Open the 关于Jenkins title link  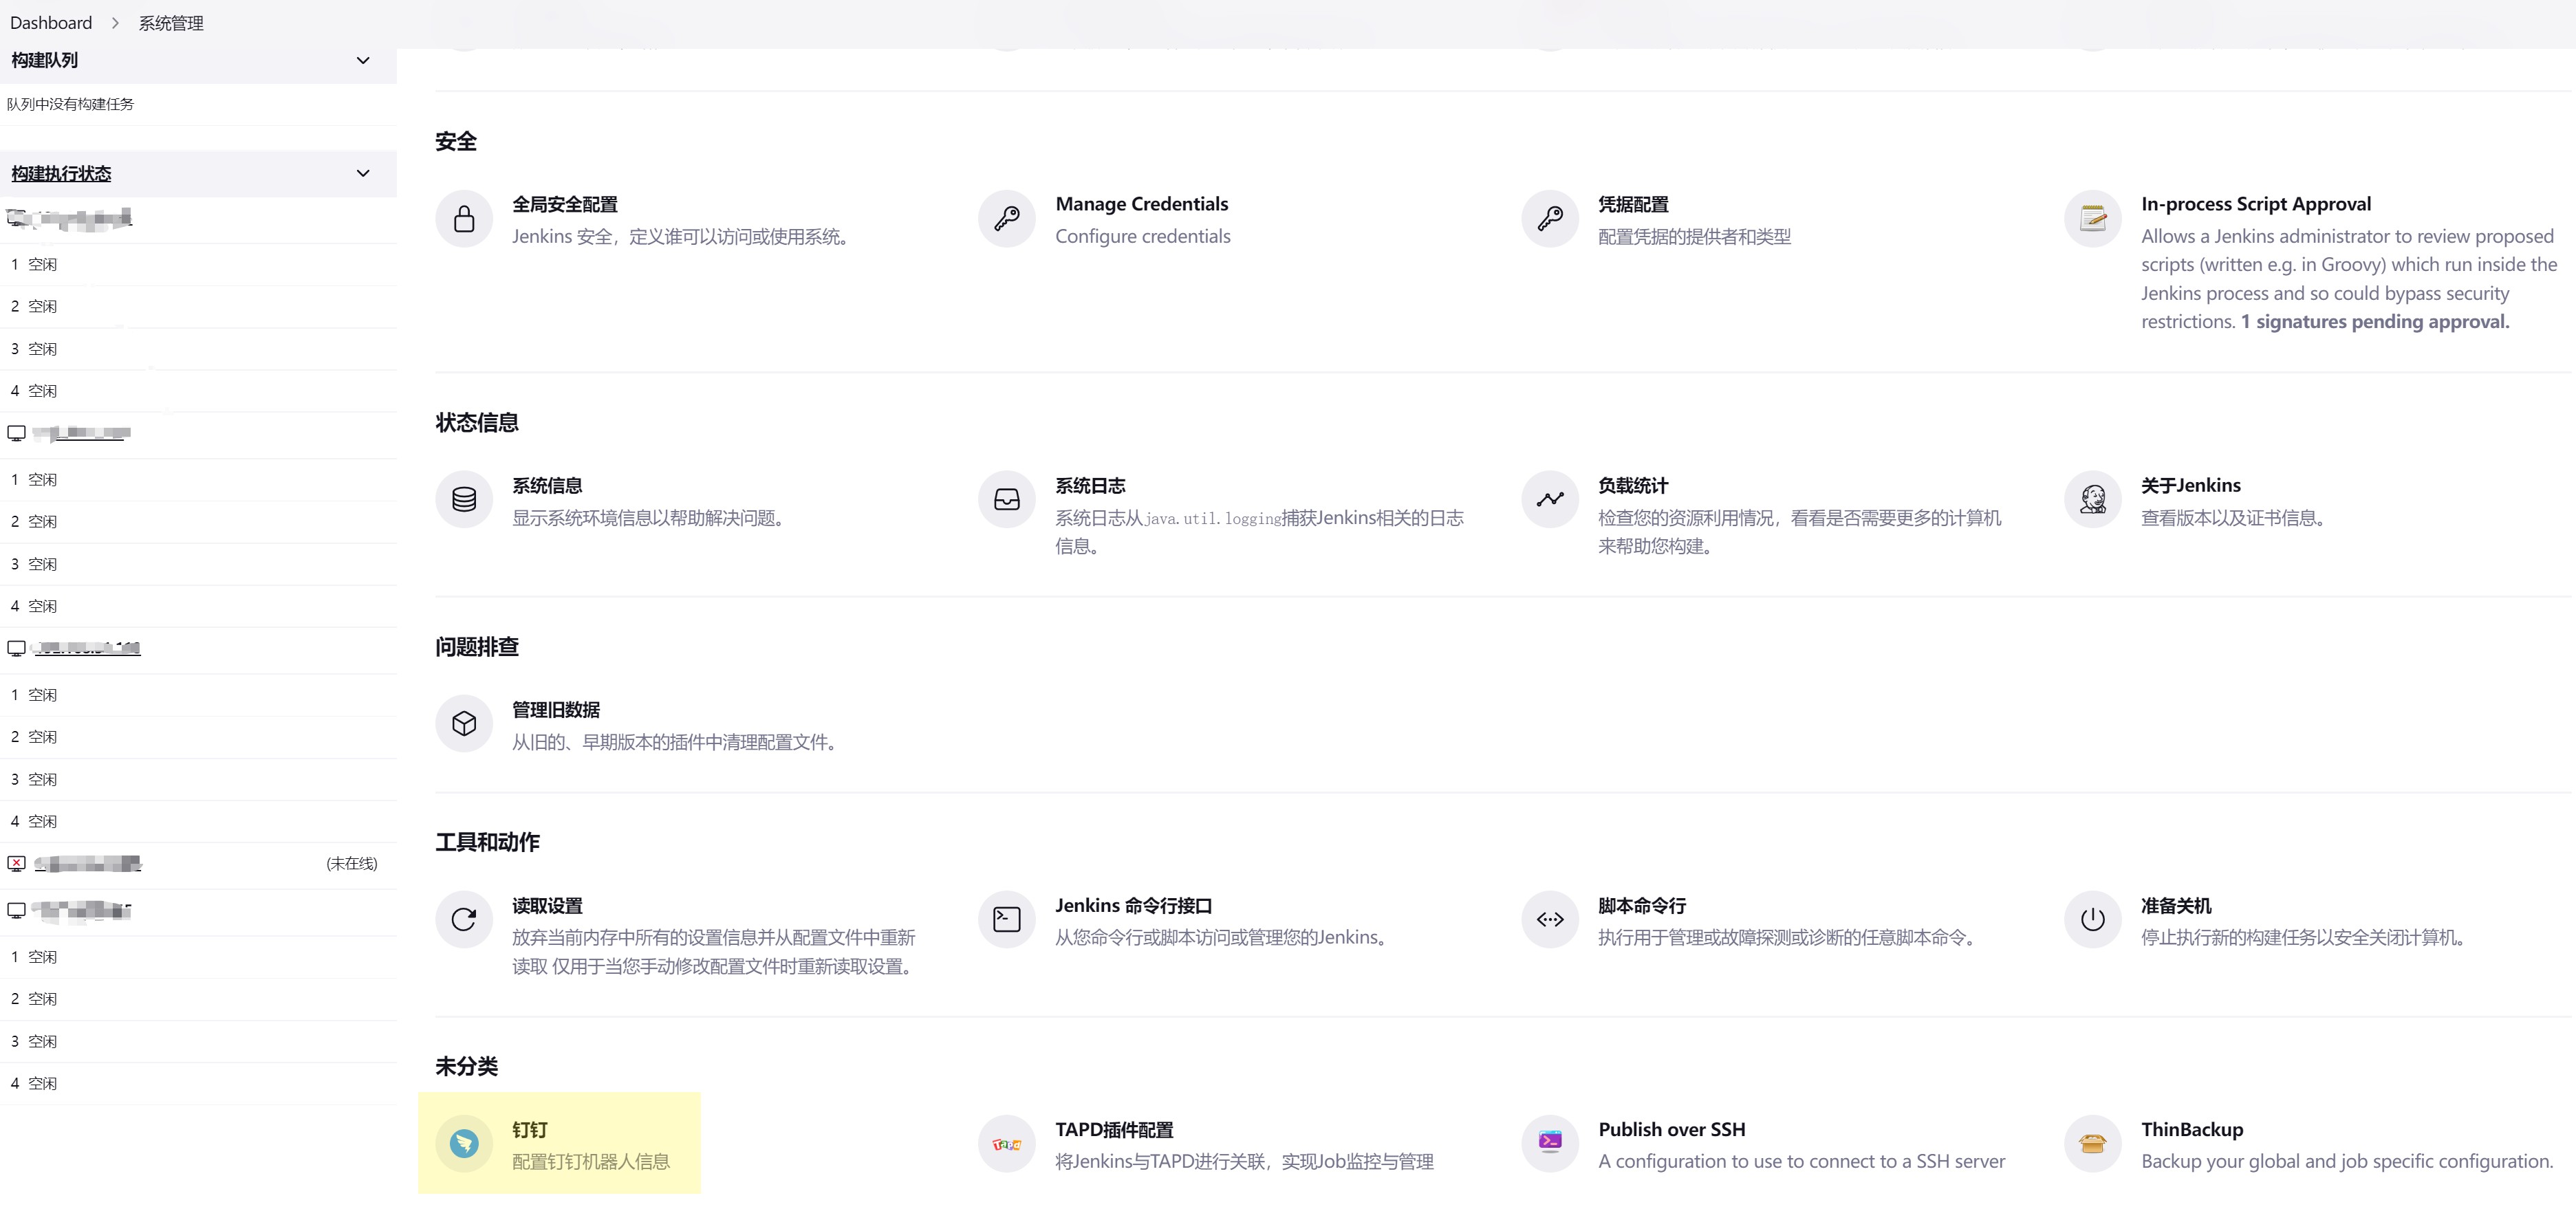pos(2191,486)
